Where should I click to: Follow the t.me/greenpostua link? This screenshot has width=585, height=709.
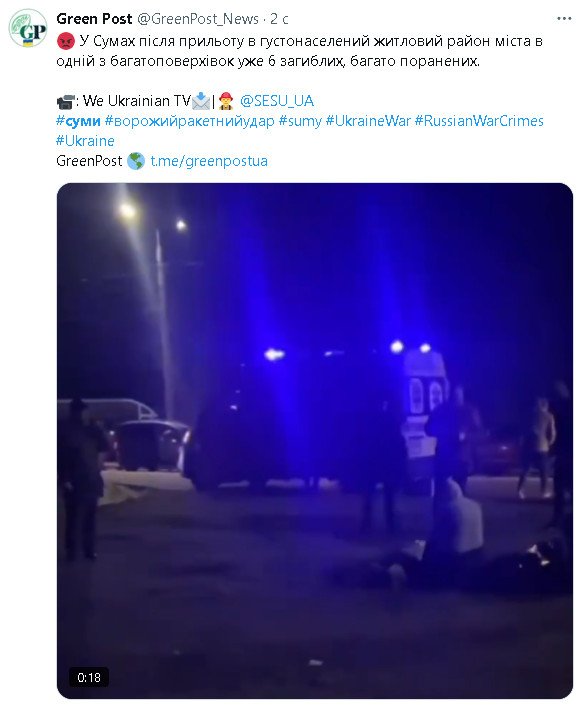point(209,161)
